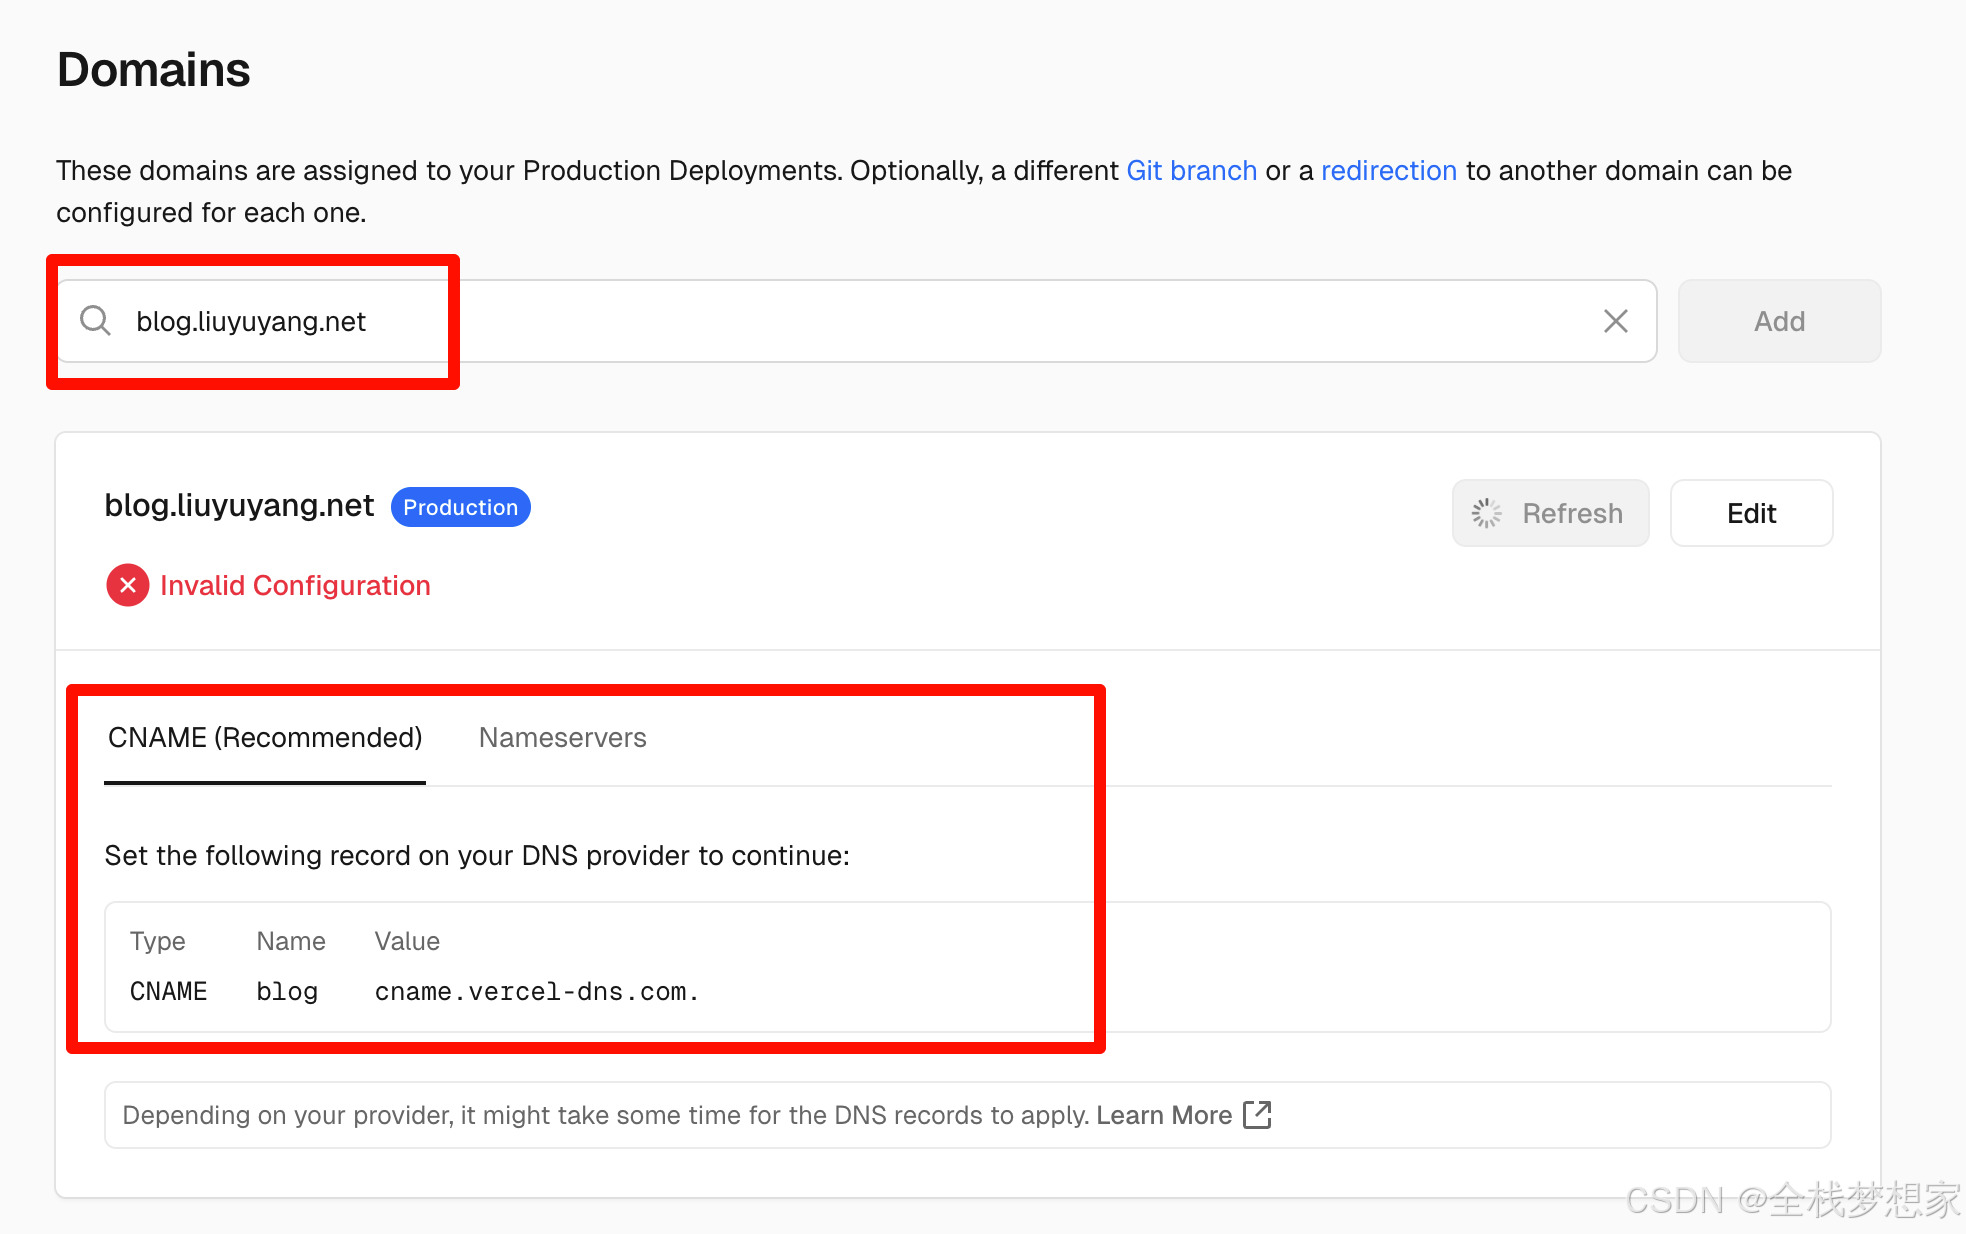The width and height of the screenshot is (1966, 1234).
Task: Open the redirection link
Action: 1389,171
